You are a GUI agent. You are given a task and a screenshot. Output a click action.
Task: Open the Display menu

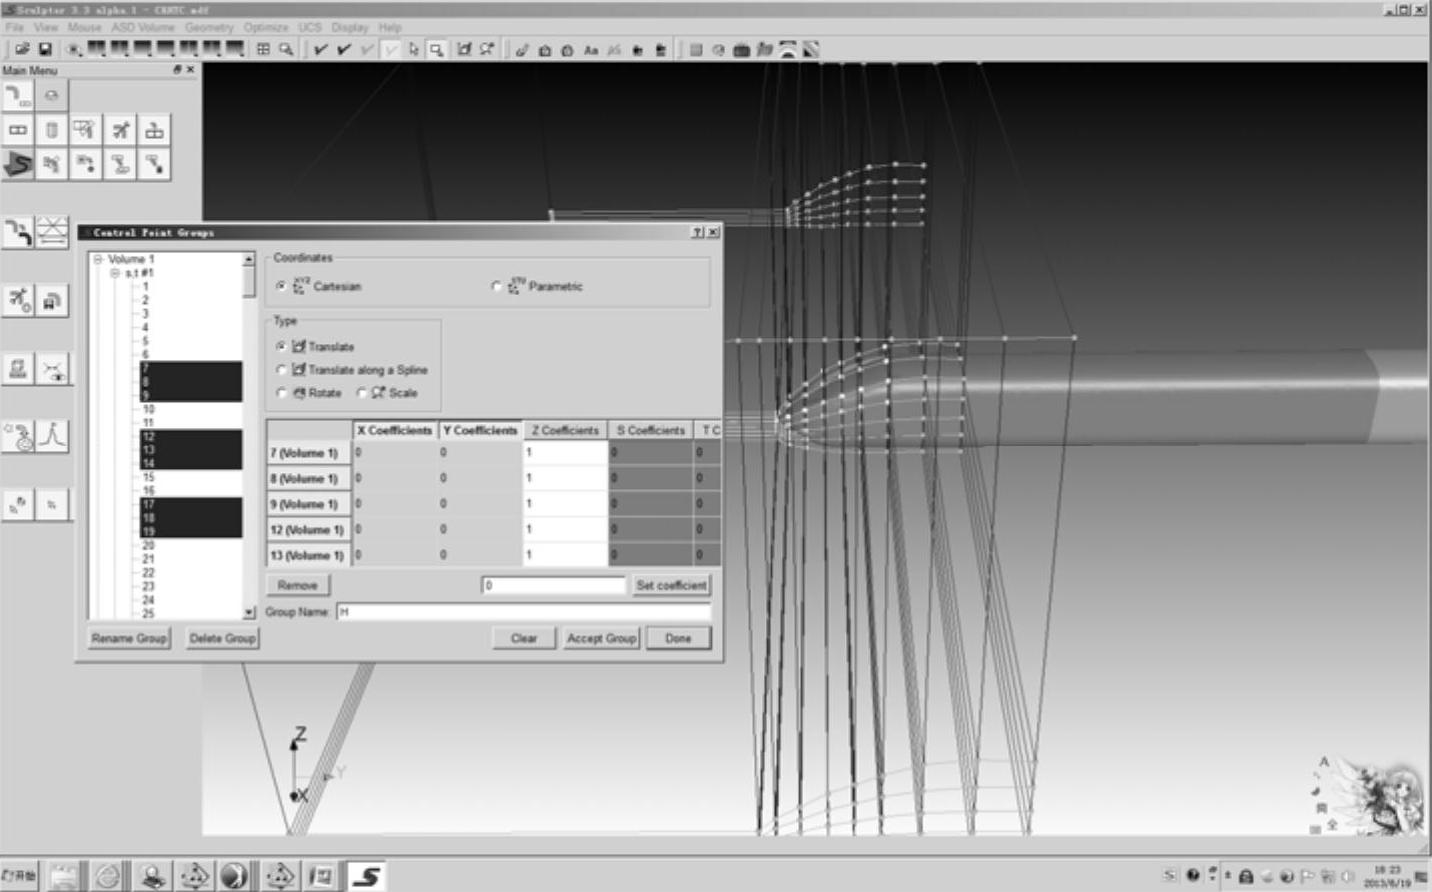click(x=350, y=27)
